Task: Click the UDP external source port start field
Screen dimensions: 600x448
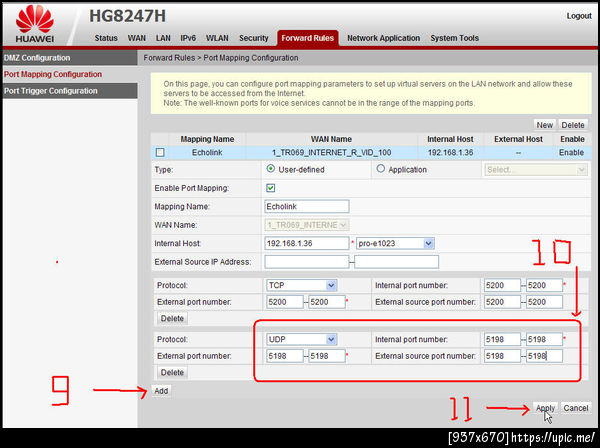Action: point(502,356)
